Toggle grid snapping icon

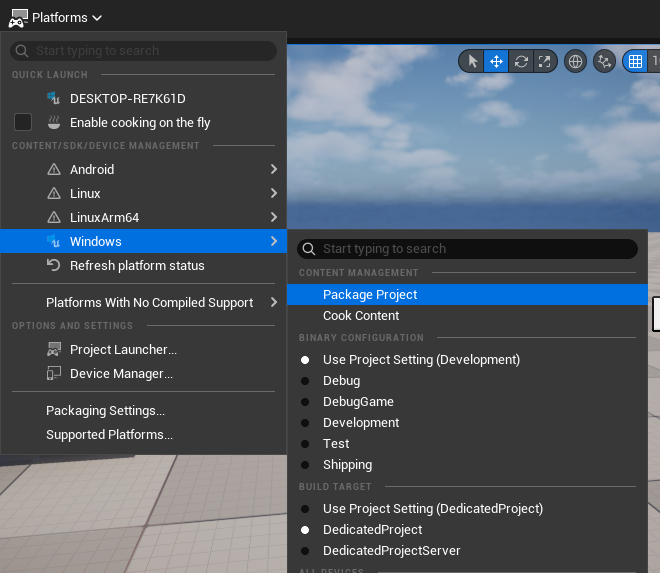[635, 61]
